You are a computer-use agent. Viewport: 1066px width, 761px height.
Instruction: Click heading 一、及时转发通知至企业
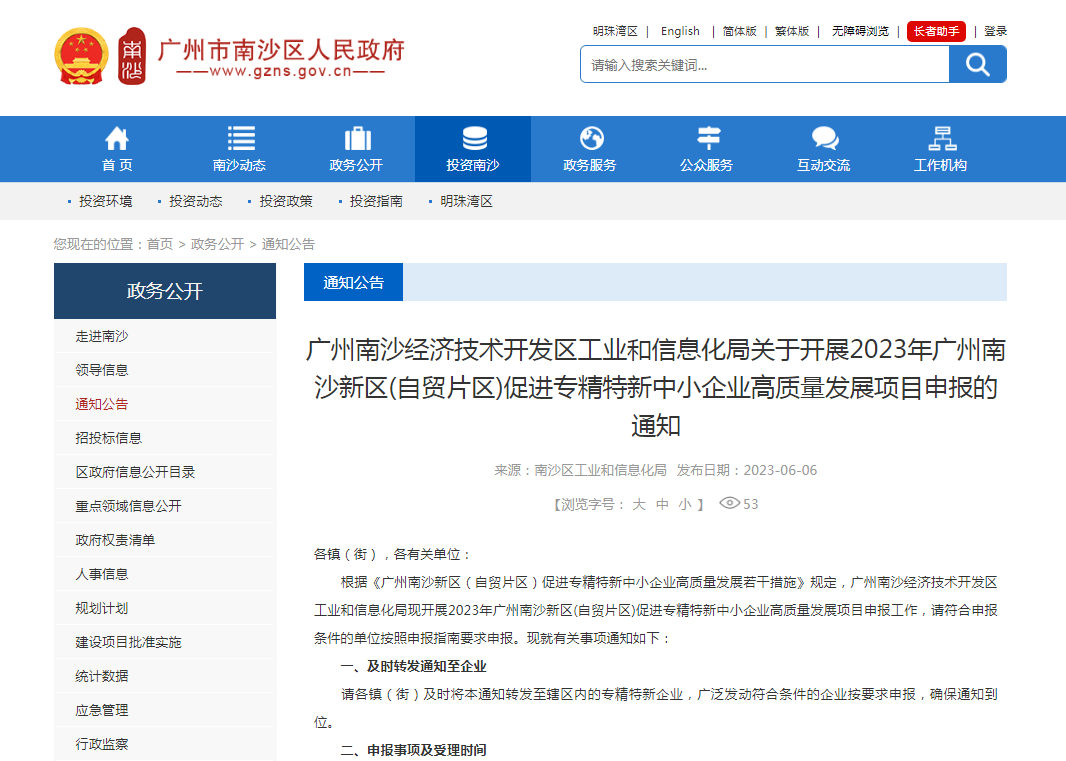pyautogui.click(x=413, y=666)
